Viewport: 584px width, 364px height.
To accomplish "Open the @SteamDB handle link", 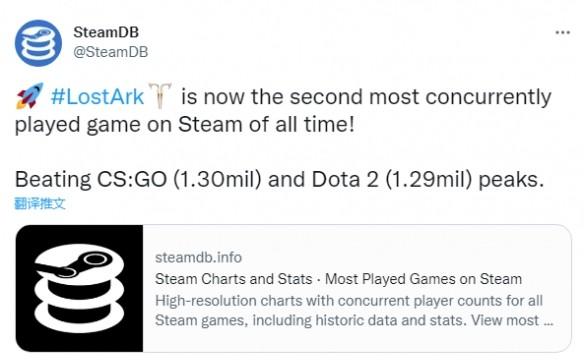I will pyautogui.click(x=111, y=52).
